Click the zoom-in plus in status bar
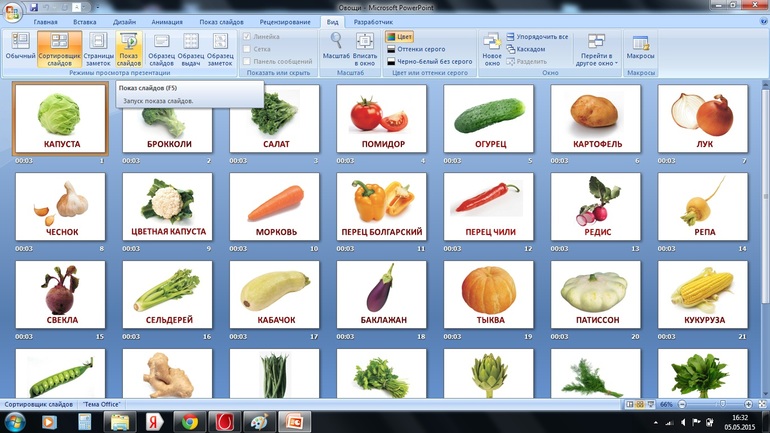The height and width of the screenshot is (433, 770). [x=748, y=404]
